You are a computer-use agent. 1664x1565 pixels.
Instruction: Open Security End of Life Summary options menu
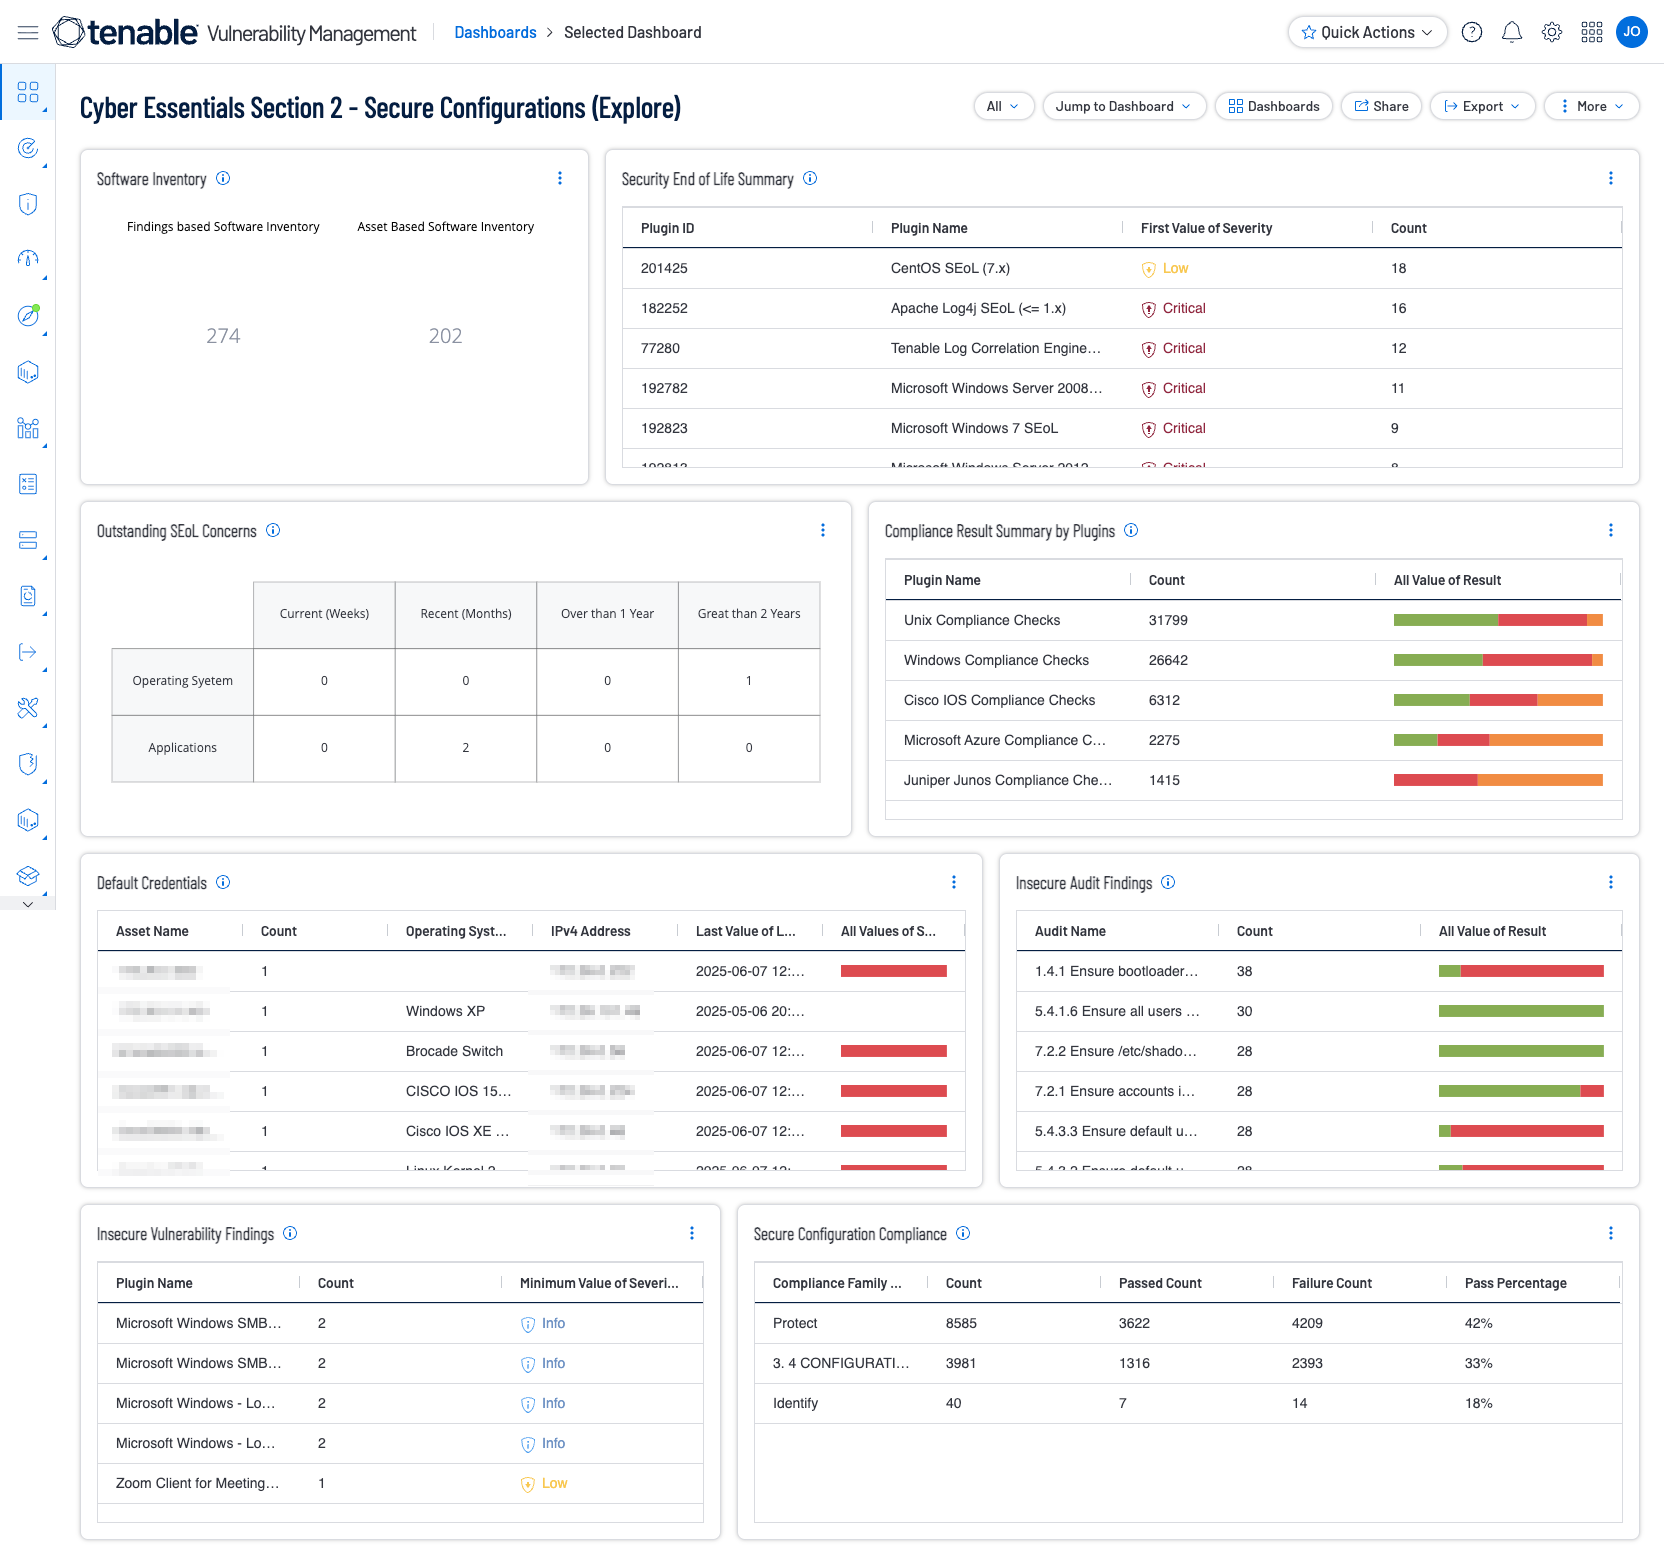click(x=1610, y=179)
